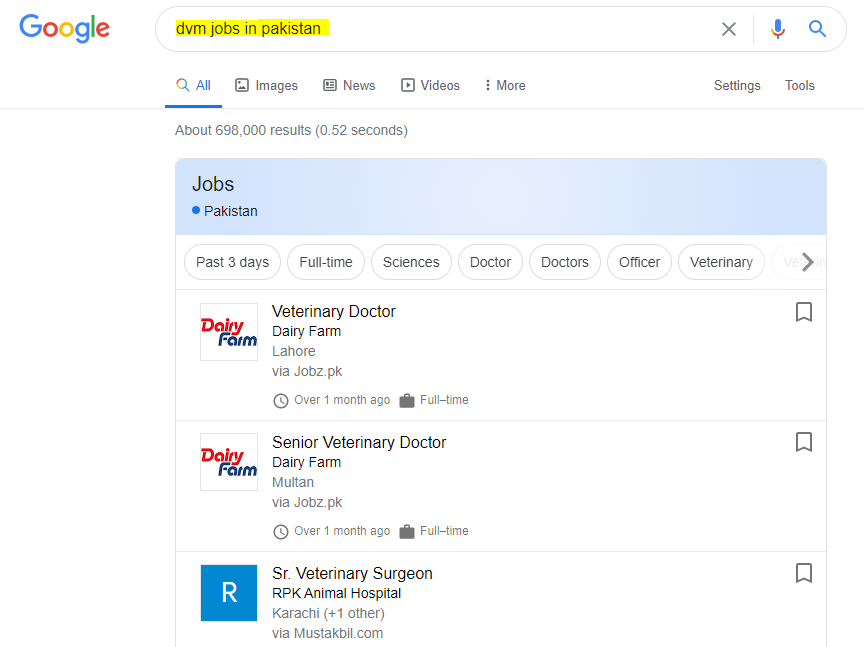The width and height of the screenshot is (864, 647).
Task: Go to the Videos tab
Action: point(430,85)
